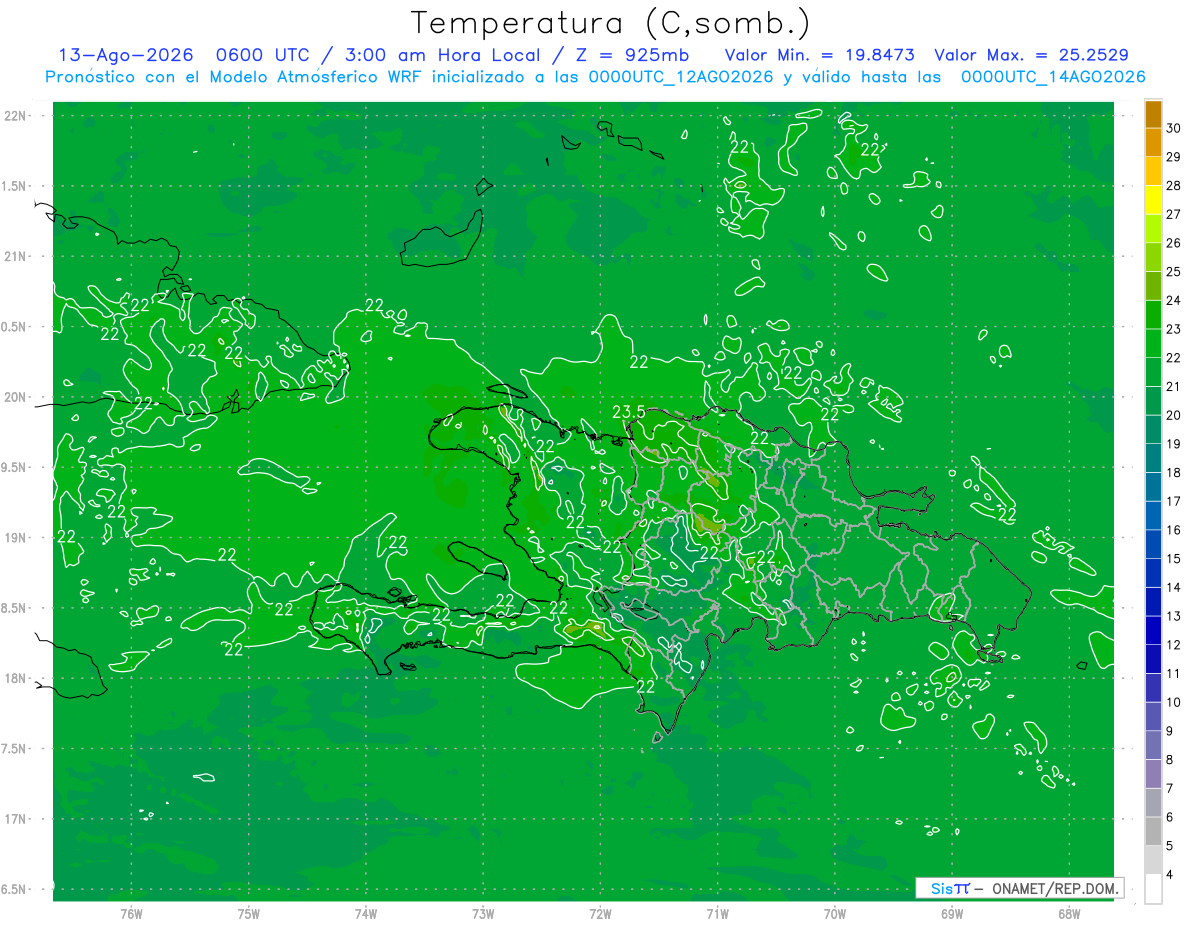Click the "Valor Min. = 19.8473" readout
1200x927 pixels.
click(x=820, y=55)
